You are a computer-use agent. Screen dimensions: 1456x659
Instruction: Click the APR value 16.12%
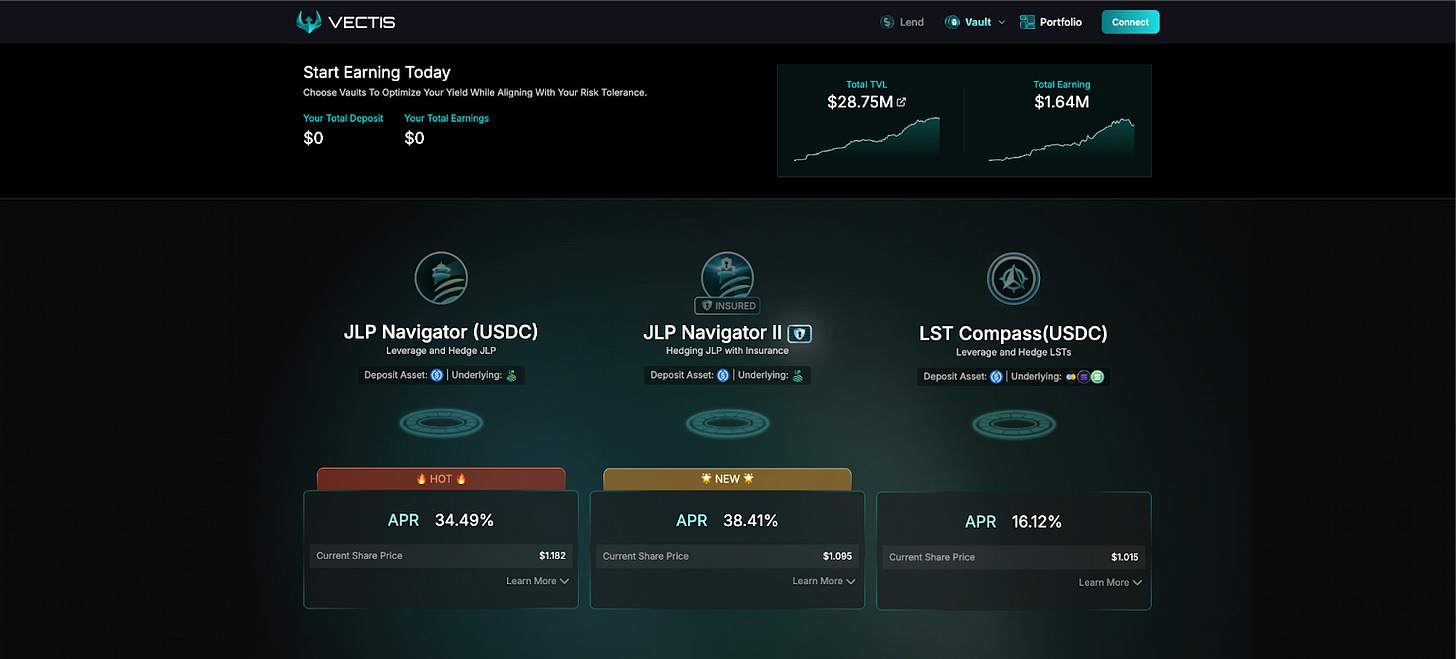1037,521
